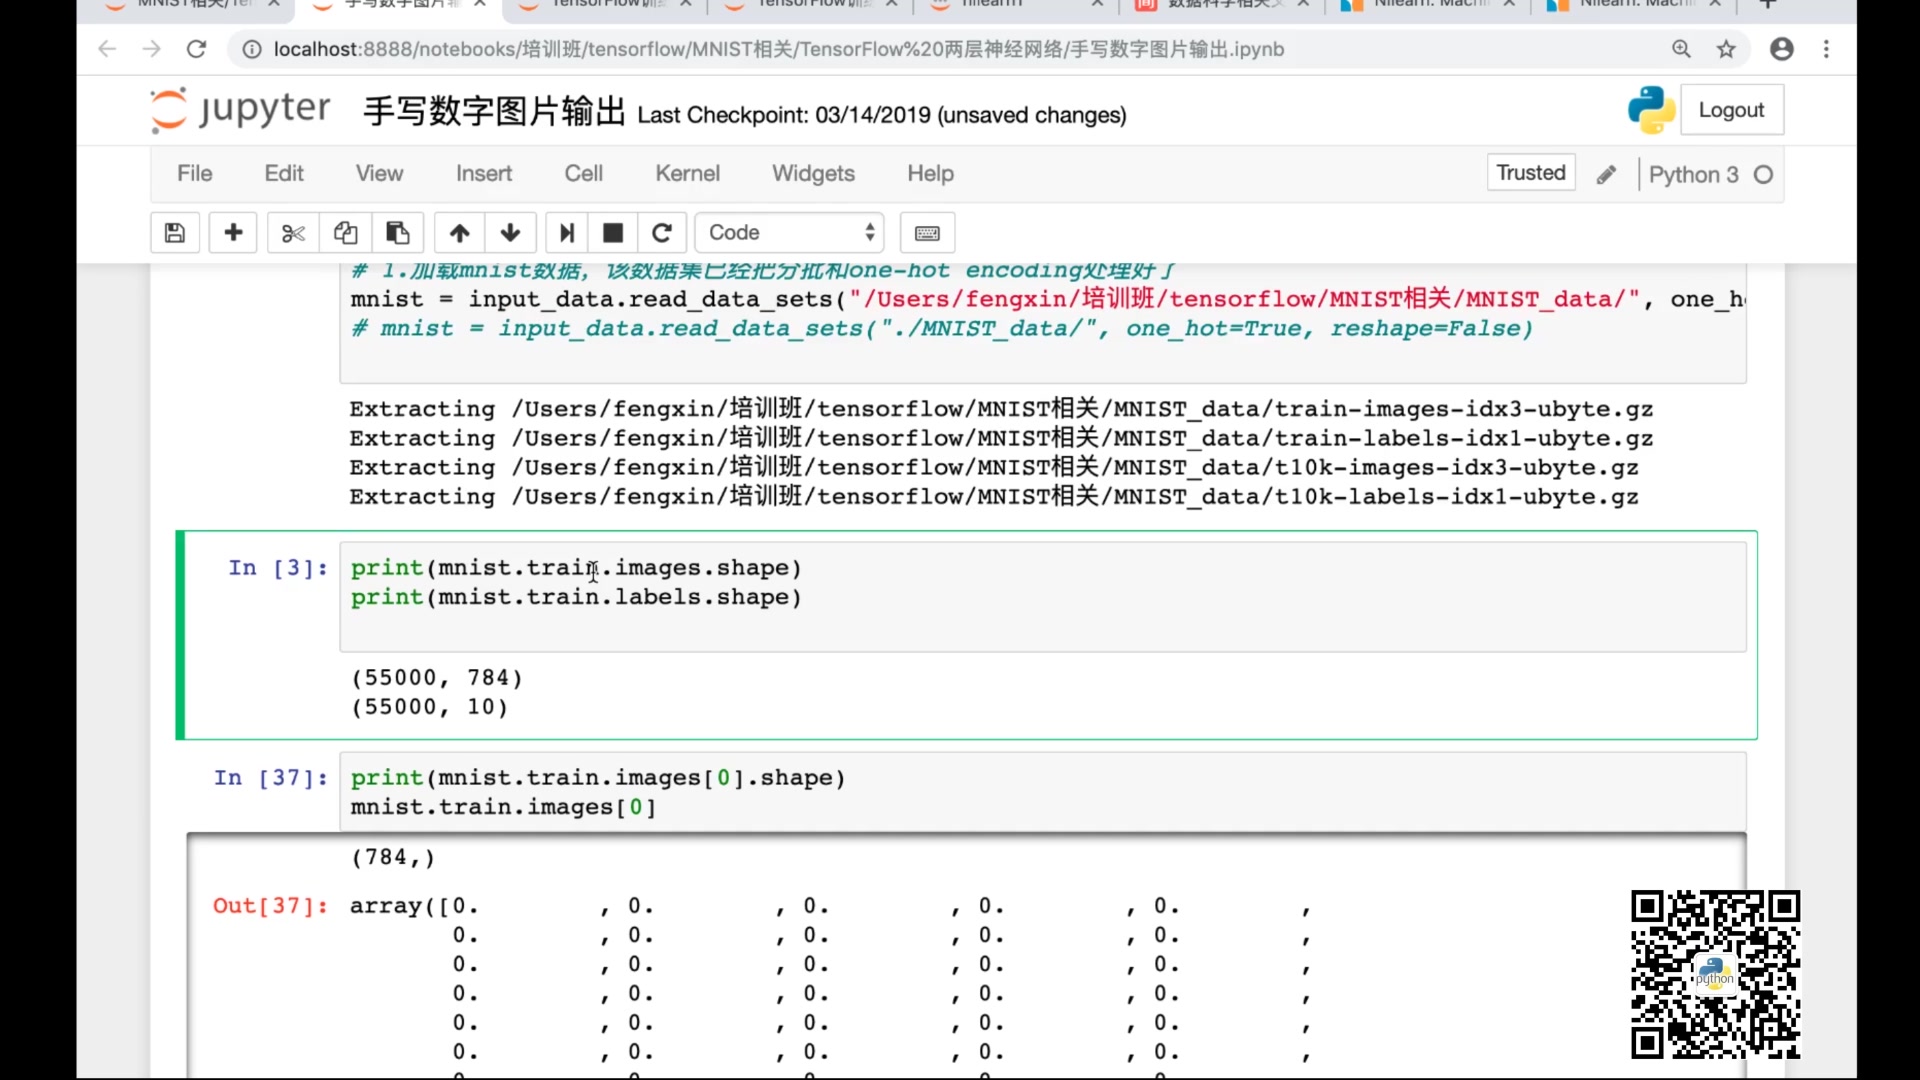Move selected cell up arrow
This screenshot has width=1920, height=1080.
[x=460, y=233]
